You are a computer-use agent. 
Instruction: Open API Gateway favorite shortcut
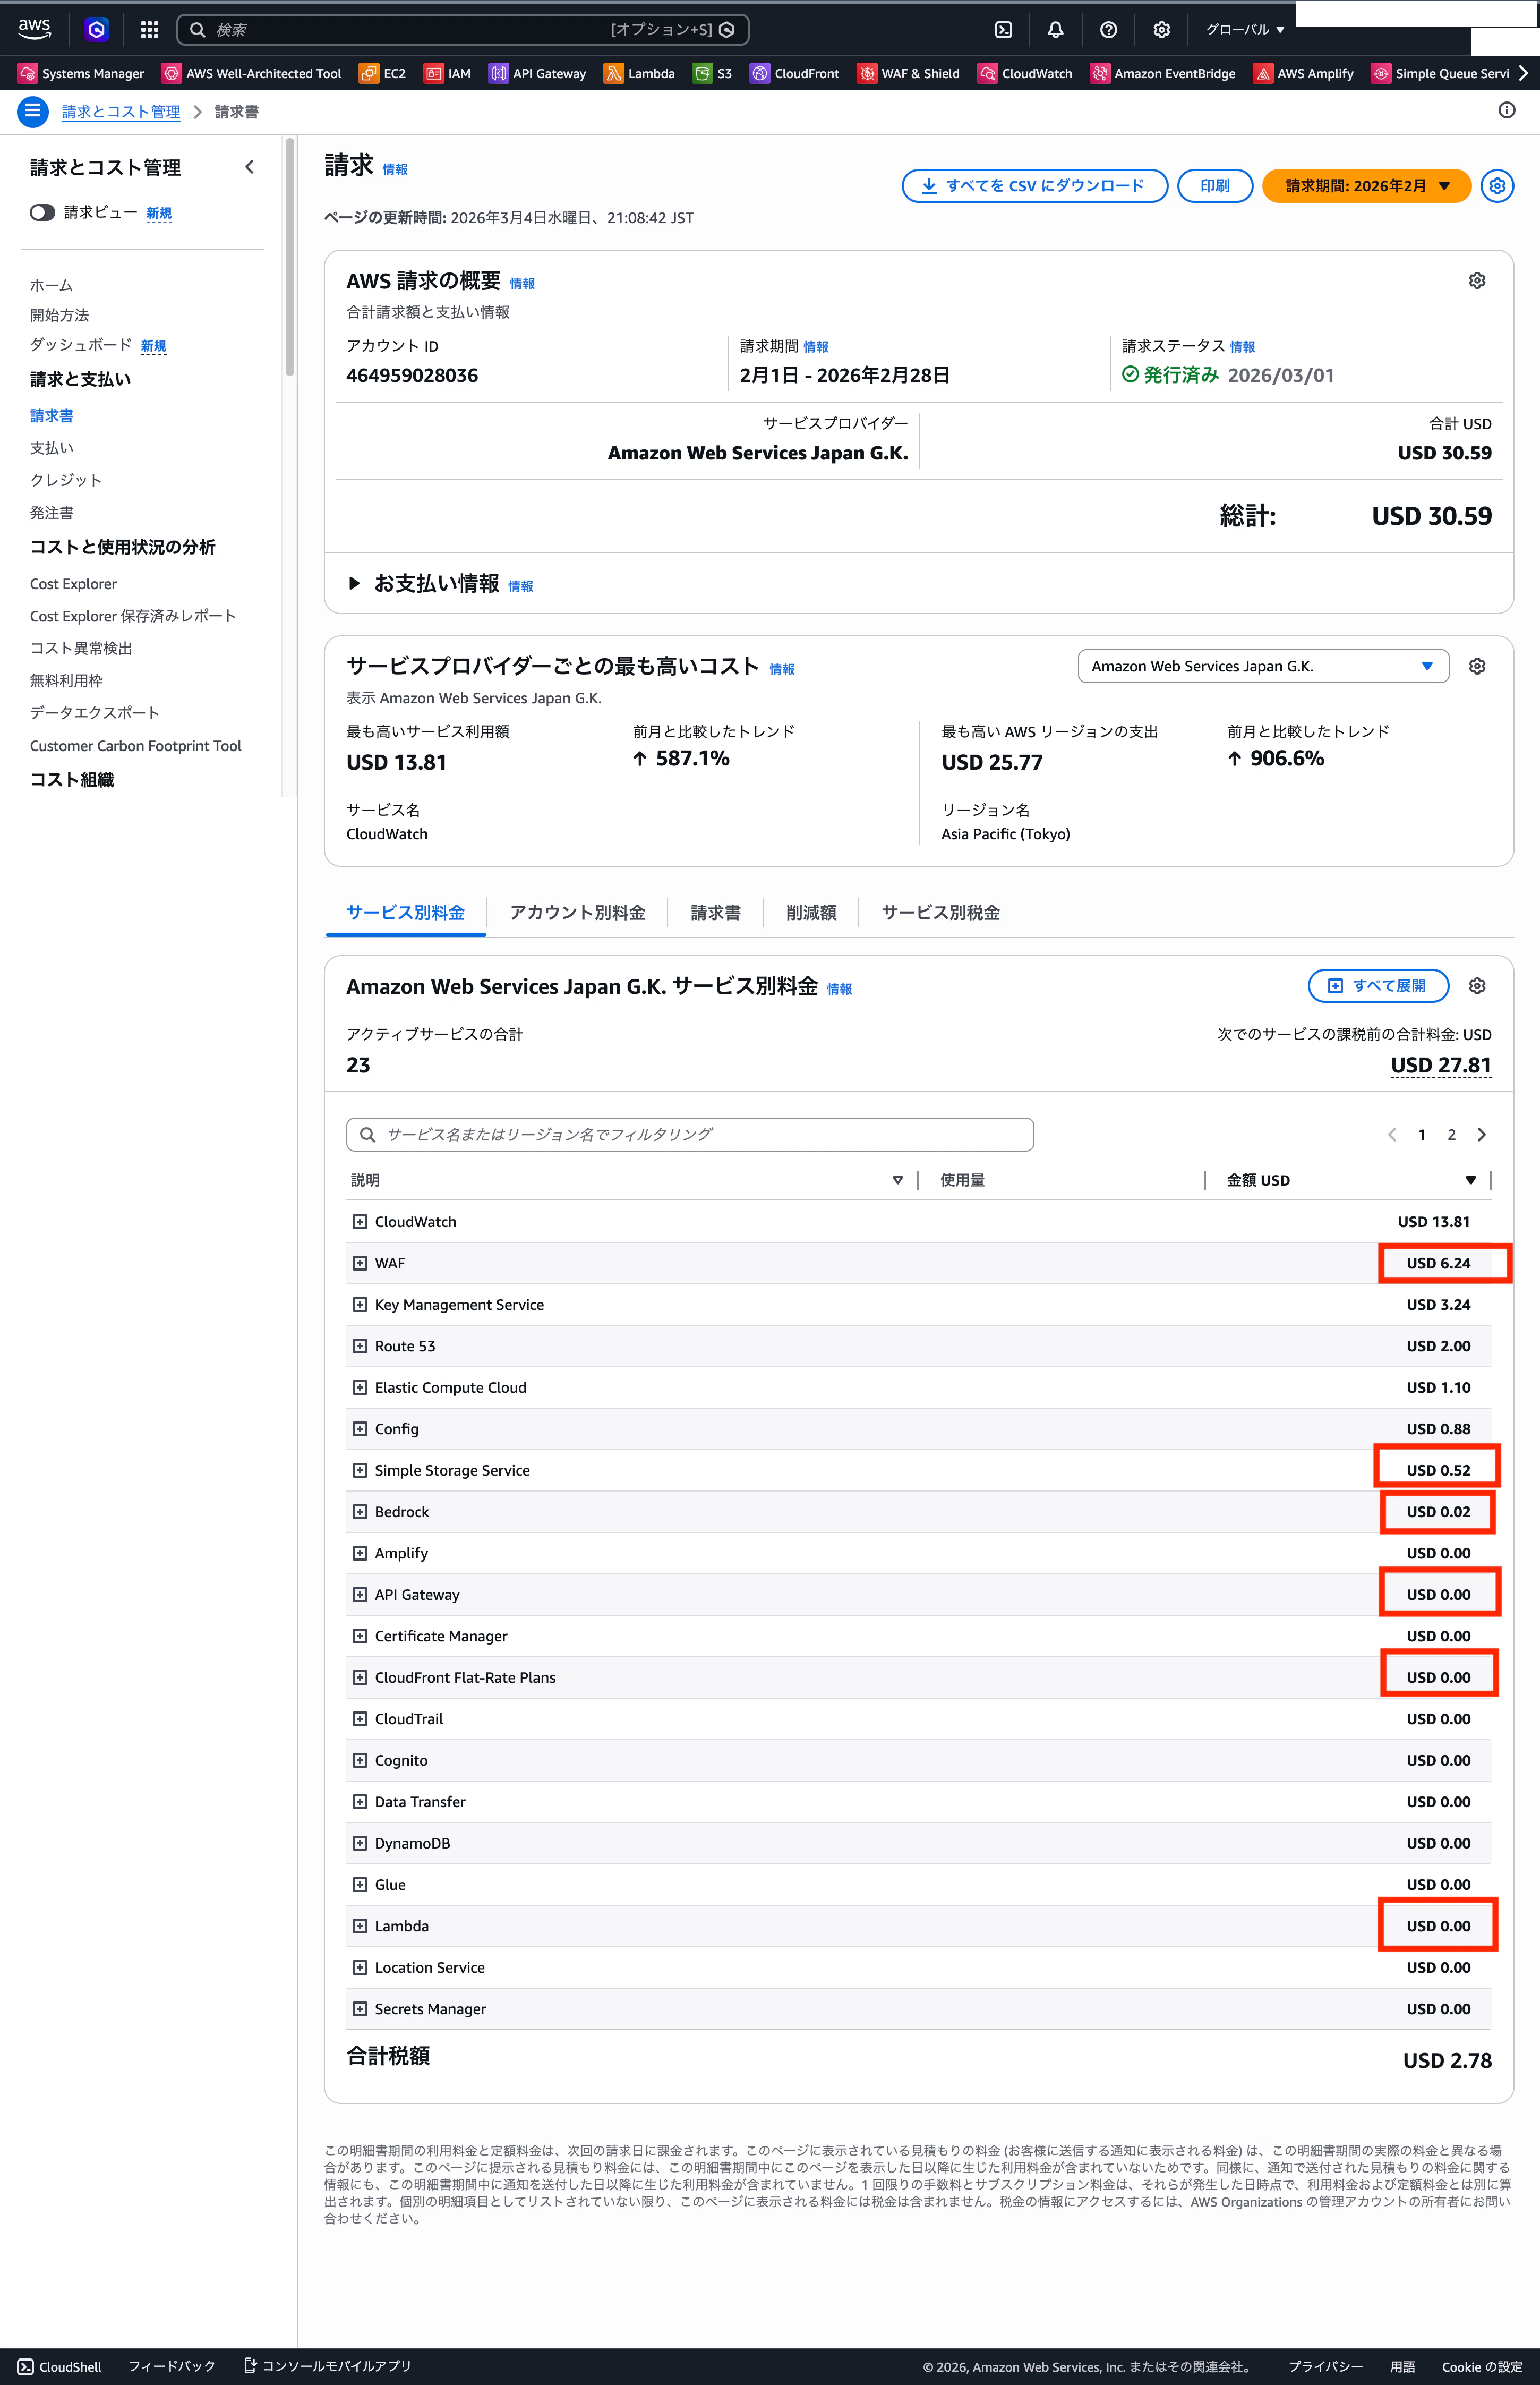click(x=537, y=73)
